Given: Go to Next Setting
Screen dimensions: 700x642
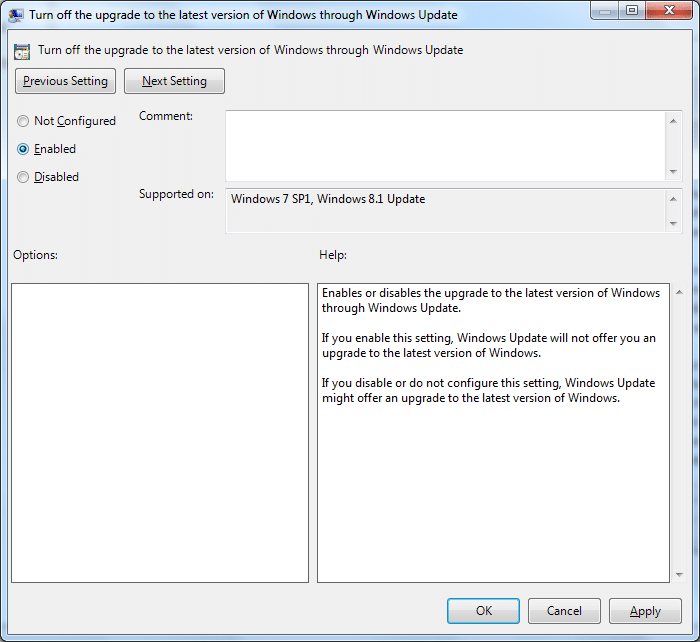Looking at the screenshot, I should (x=174, y=81).
